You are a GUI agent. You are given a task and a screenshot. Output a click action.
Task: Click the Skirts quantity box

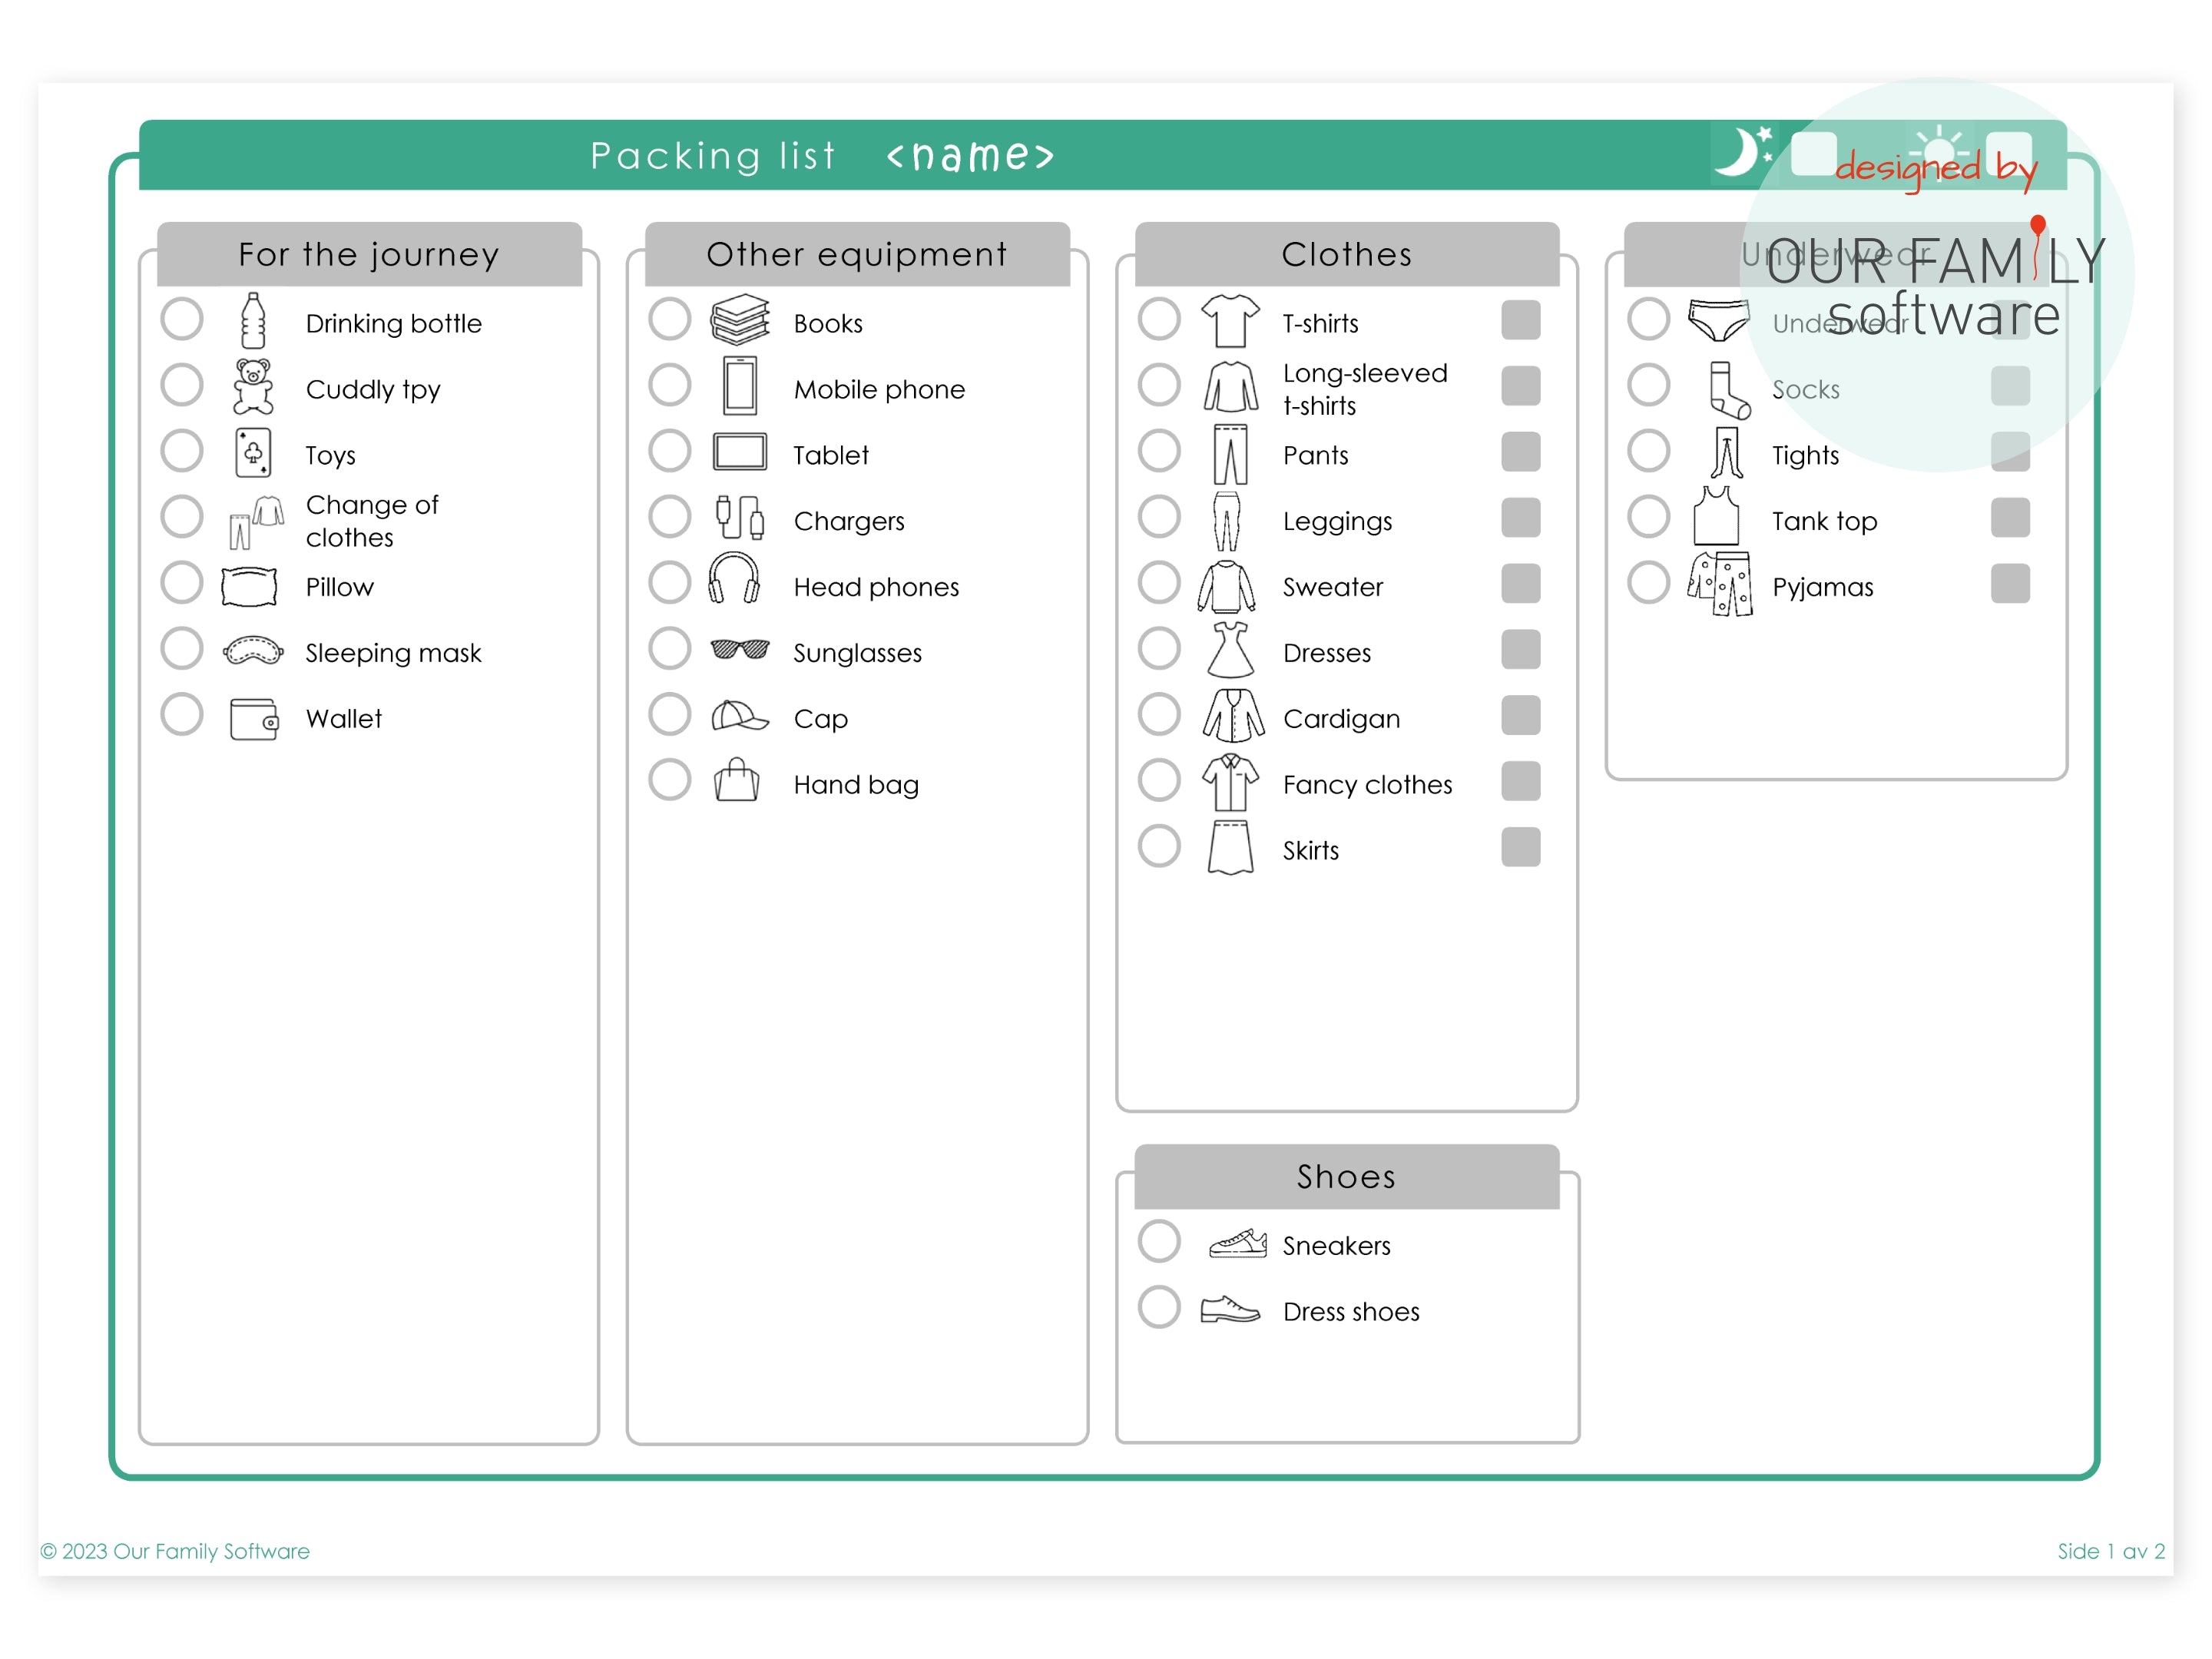pyautogui.click(x=1521, y=847)
